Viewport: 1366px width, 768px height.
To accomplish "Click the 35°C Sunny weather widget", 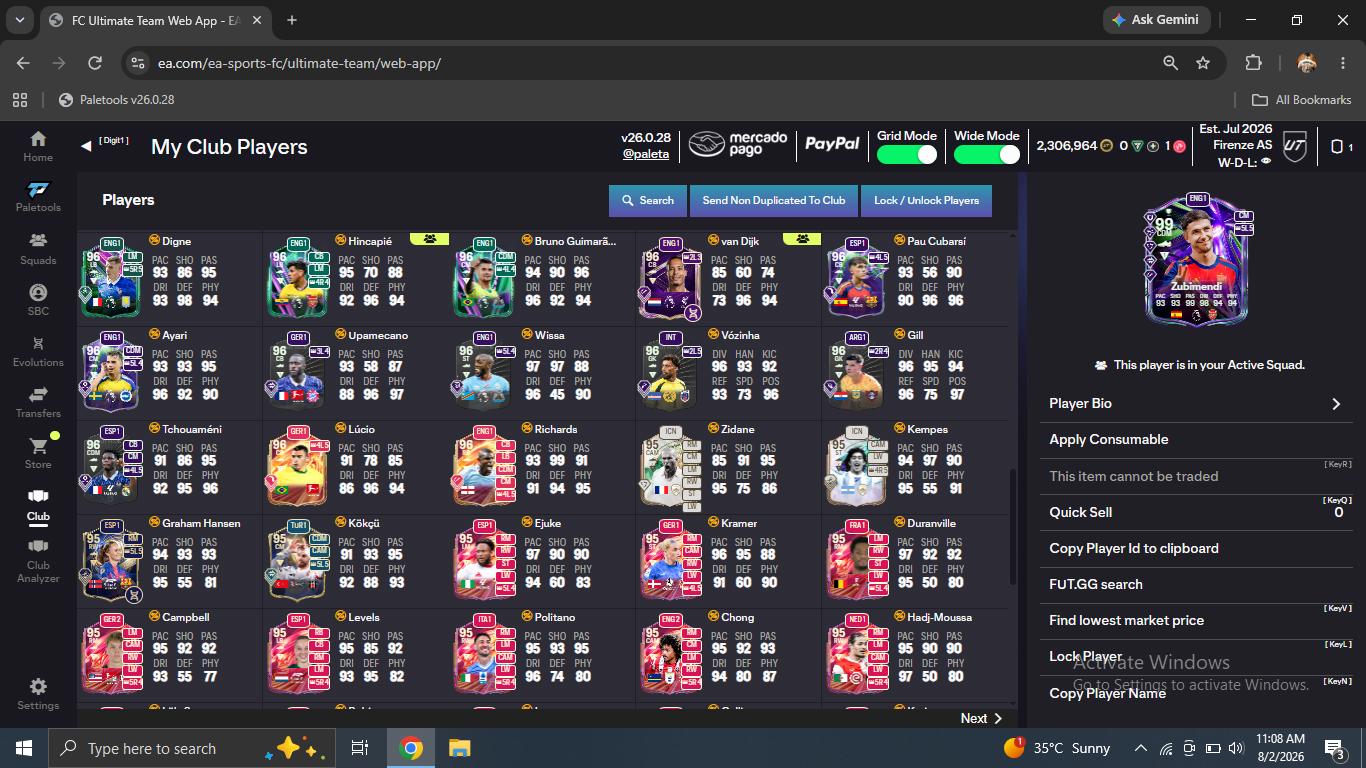I will 1057,748.
